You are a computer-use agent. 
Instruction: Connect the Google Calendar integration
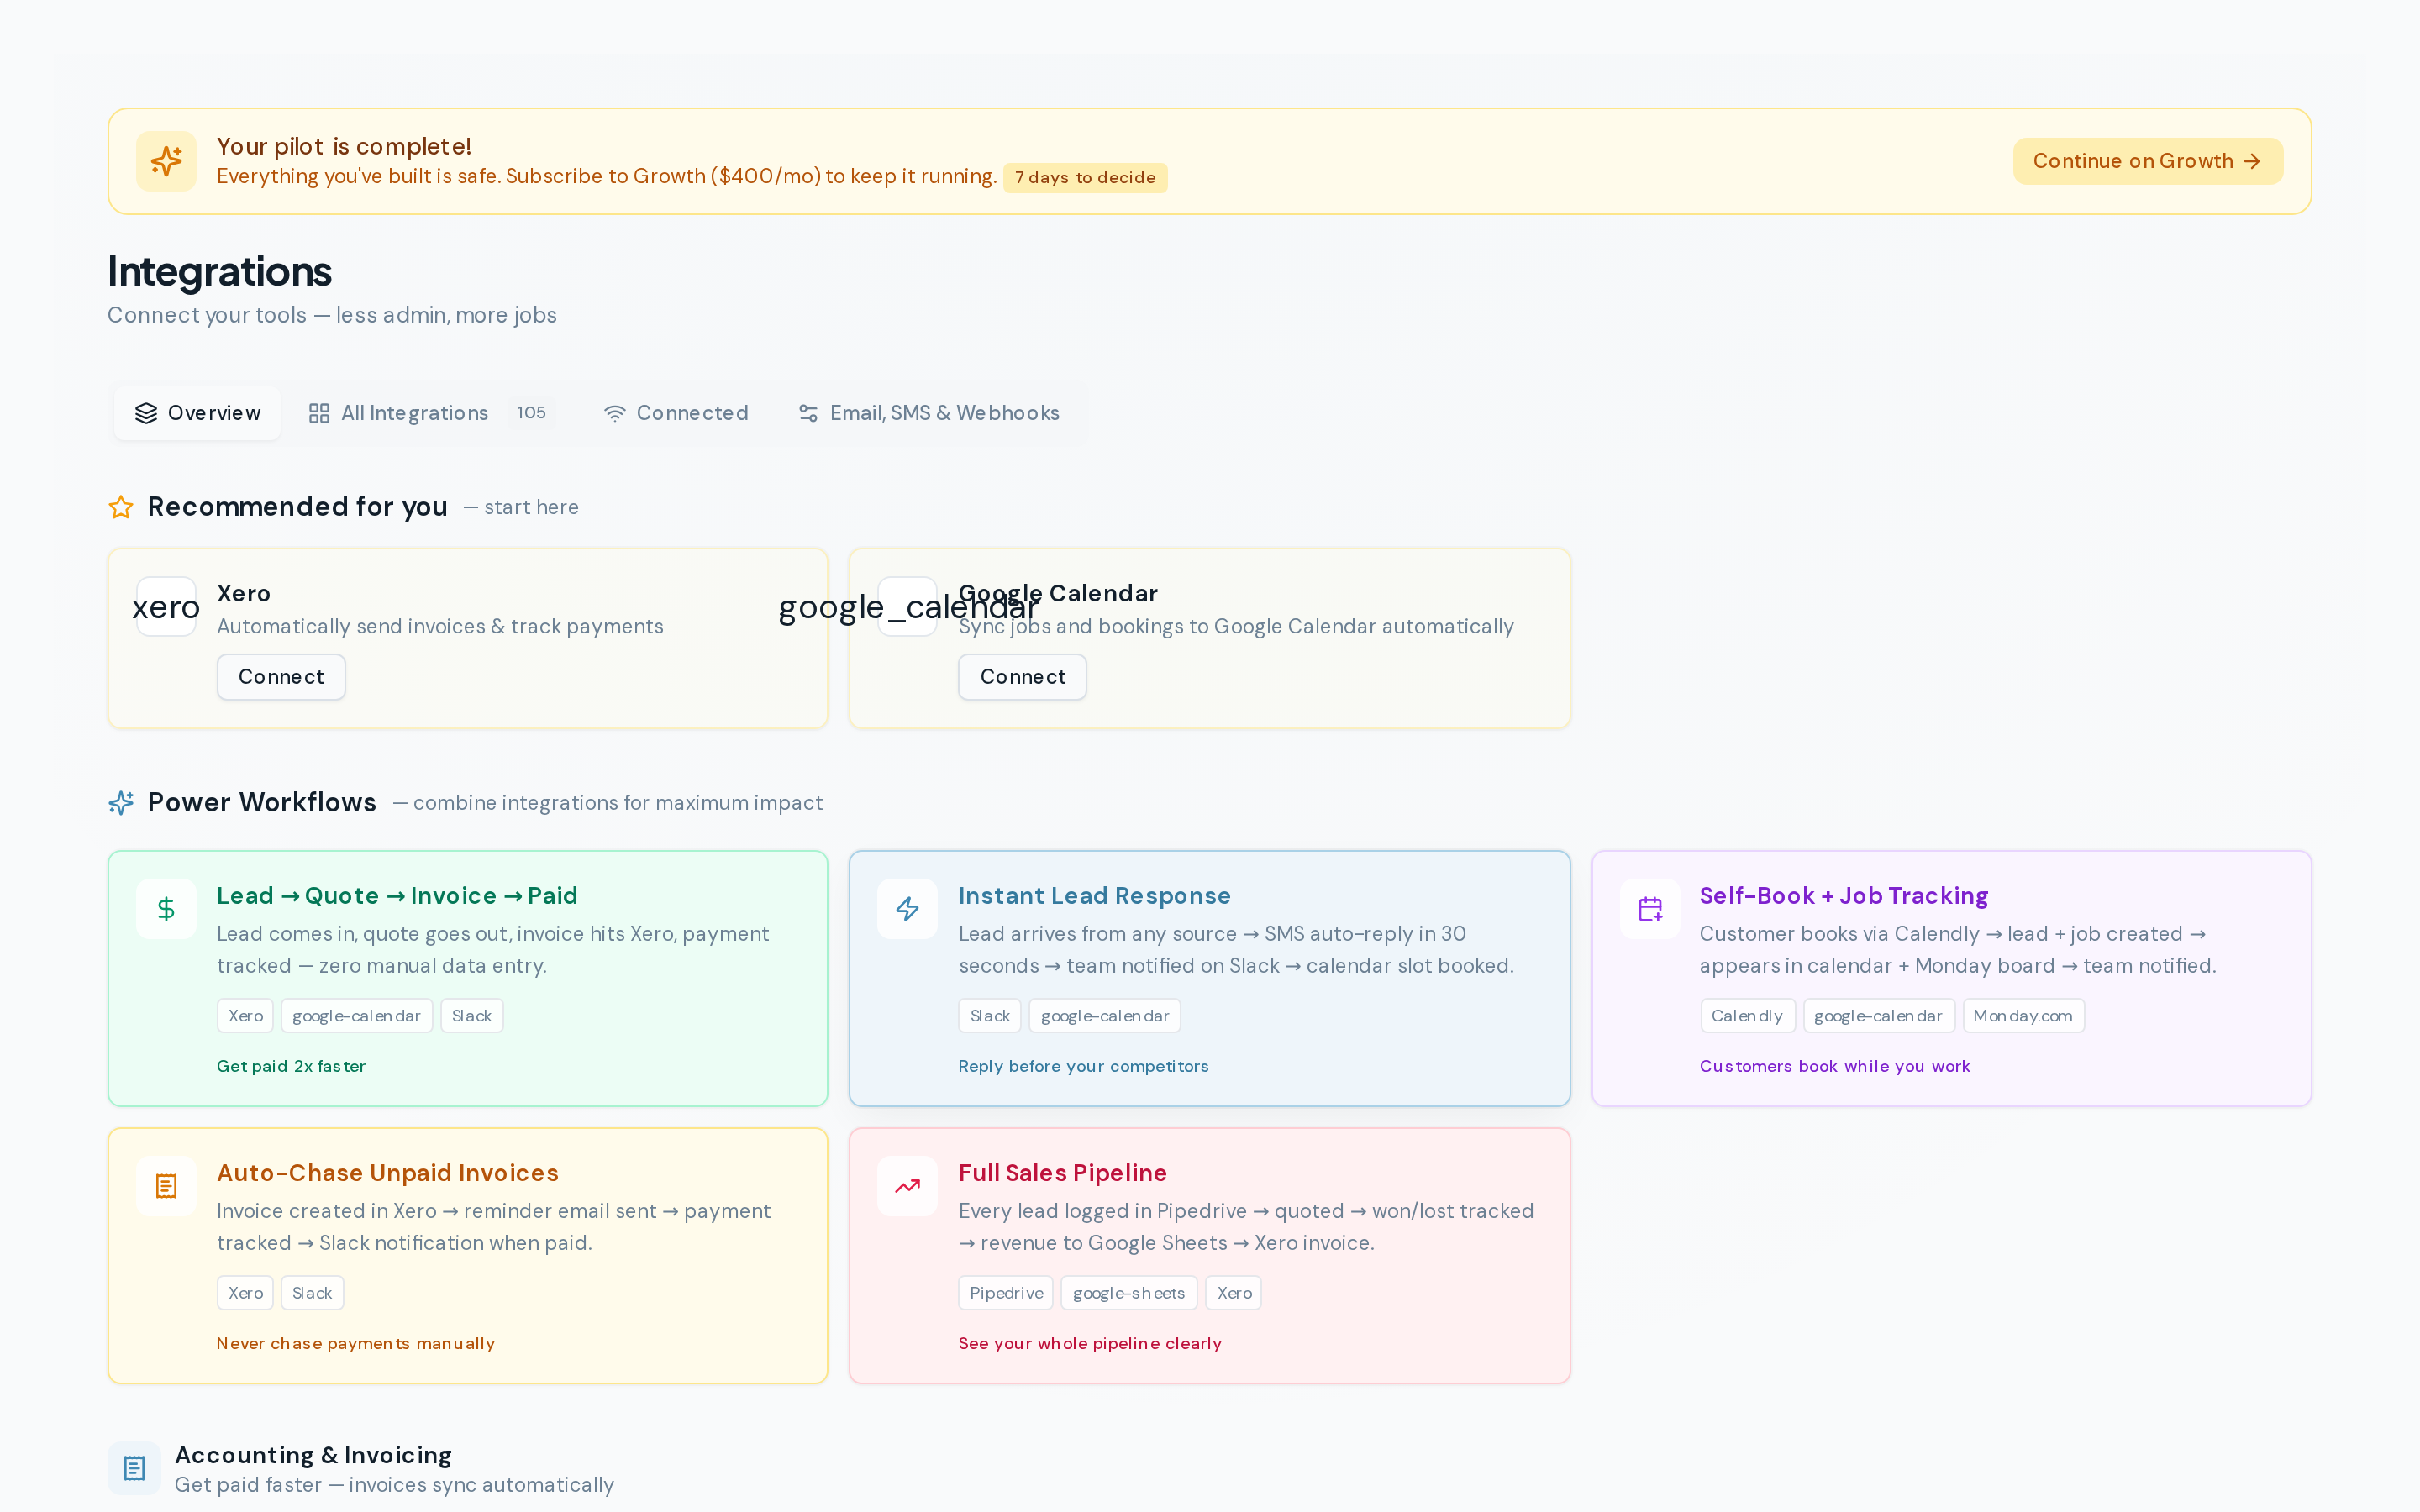1022,677
